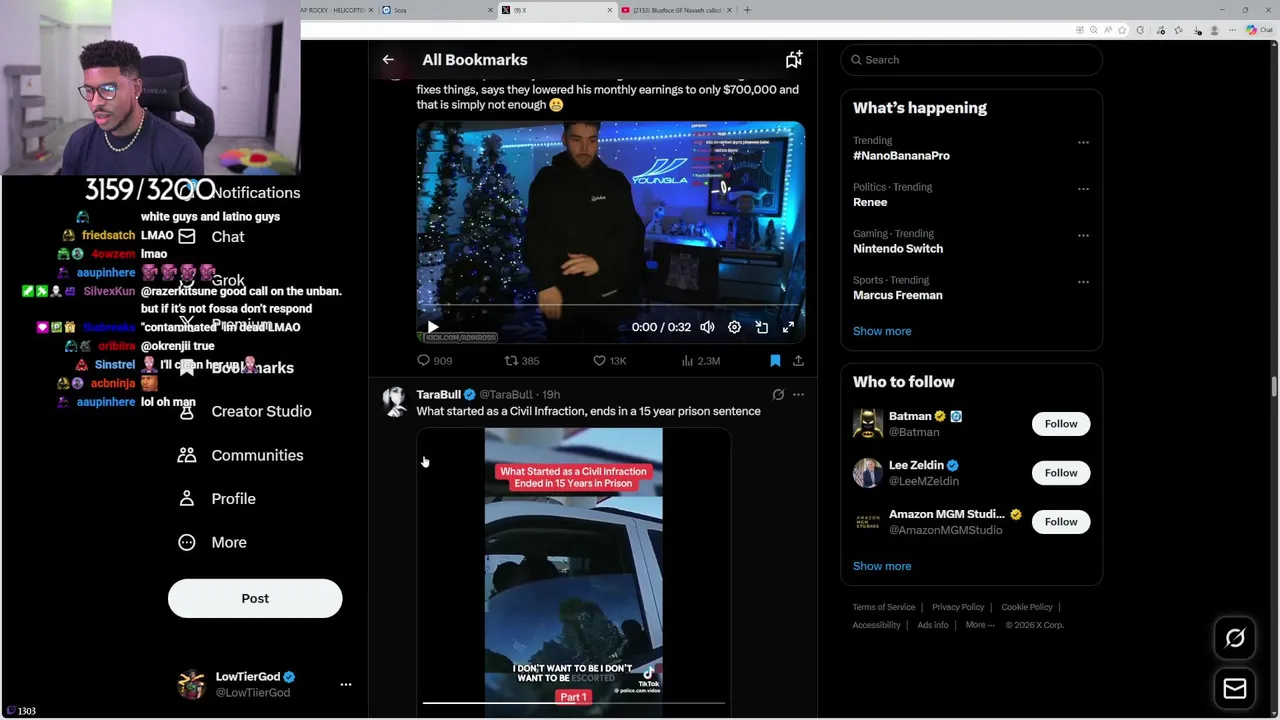This screenshot has width=1280, height=720.
Task: Close the X browser tab
Action: point(610,10)
